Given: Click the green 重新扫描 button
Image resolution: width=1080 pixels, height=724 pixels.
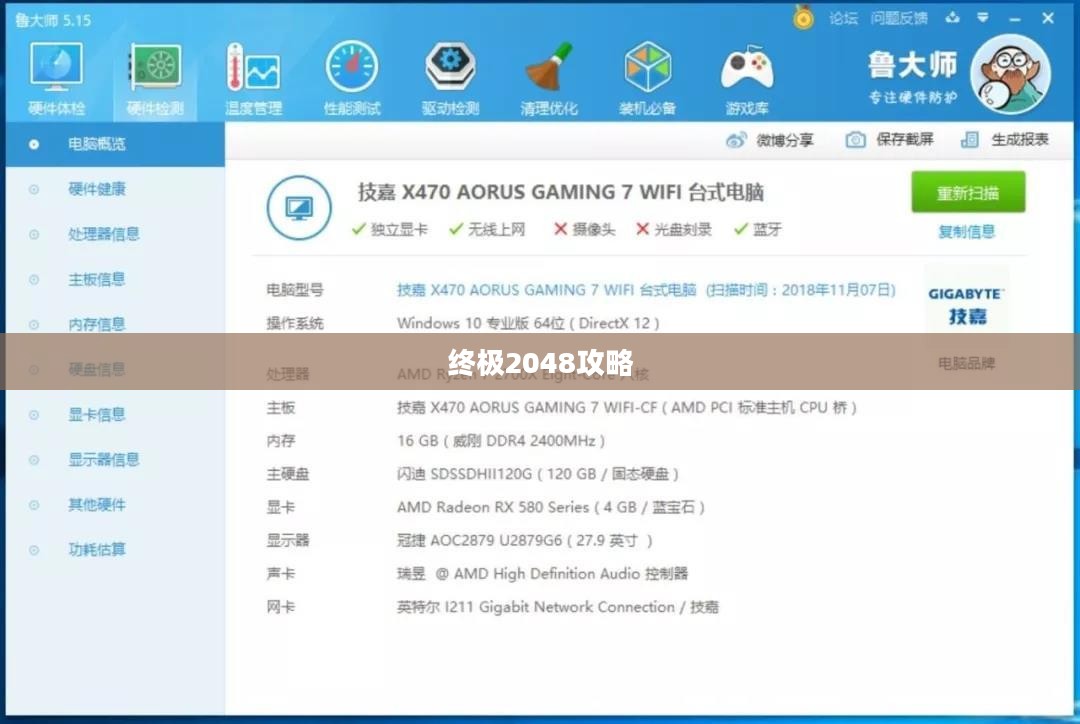Looking at the screenshot, I should click(x=968, y=192).
